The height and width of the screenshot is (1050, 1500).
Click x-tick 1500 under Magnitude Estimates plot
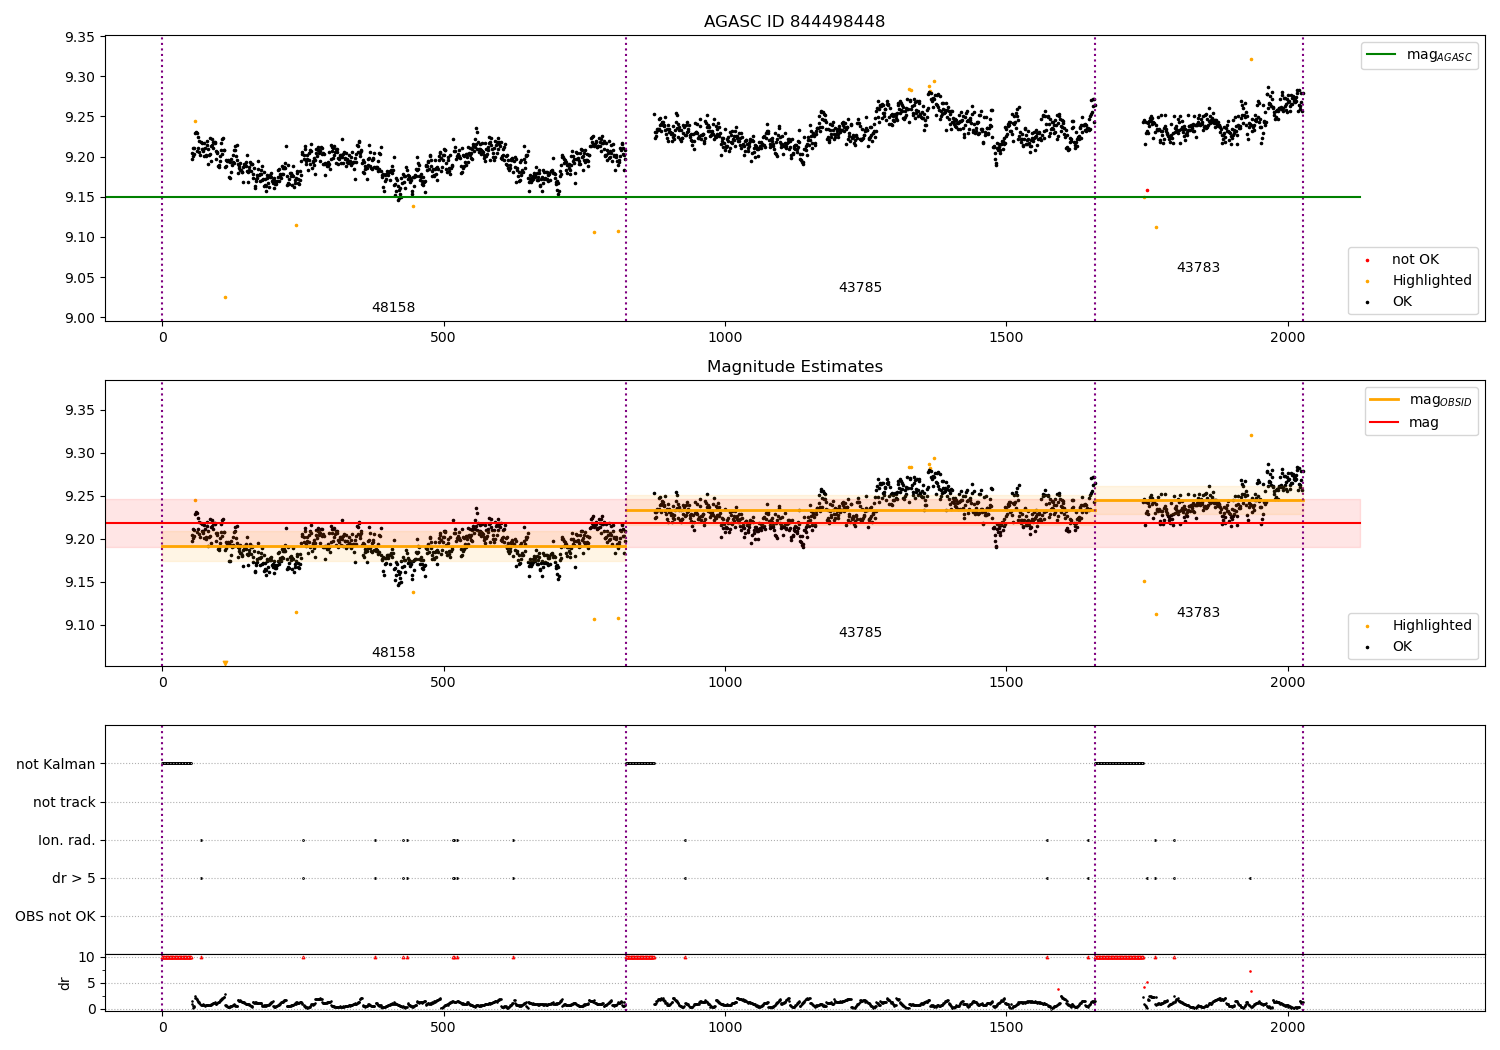click(1006, 683)
